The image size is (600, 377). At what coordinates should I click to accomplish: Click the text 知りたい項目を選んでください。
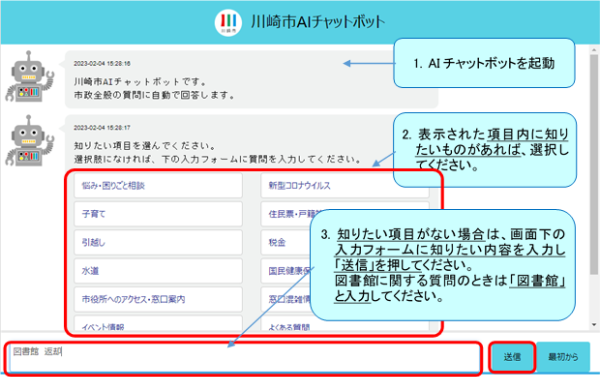pos(145,146)
